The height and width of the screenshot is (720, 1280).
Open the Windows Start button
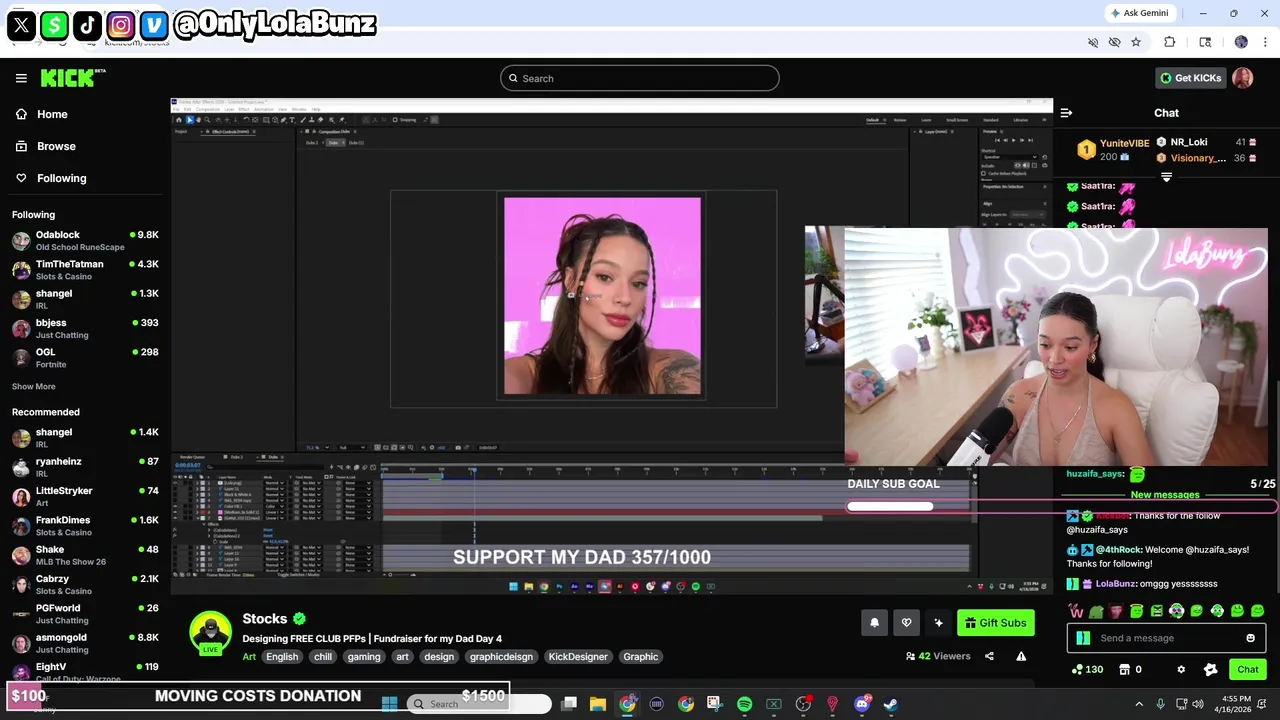(x=390, y=704)
